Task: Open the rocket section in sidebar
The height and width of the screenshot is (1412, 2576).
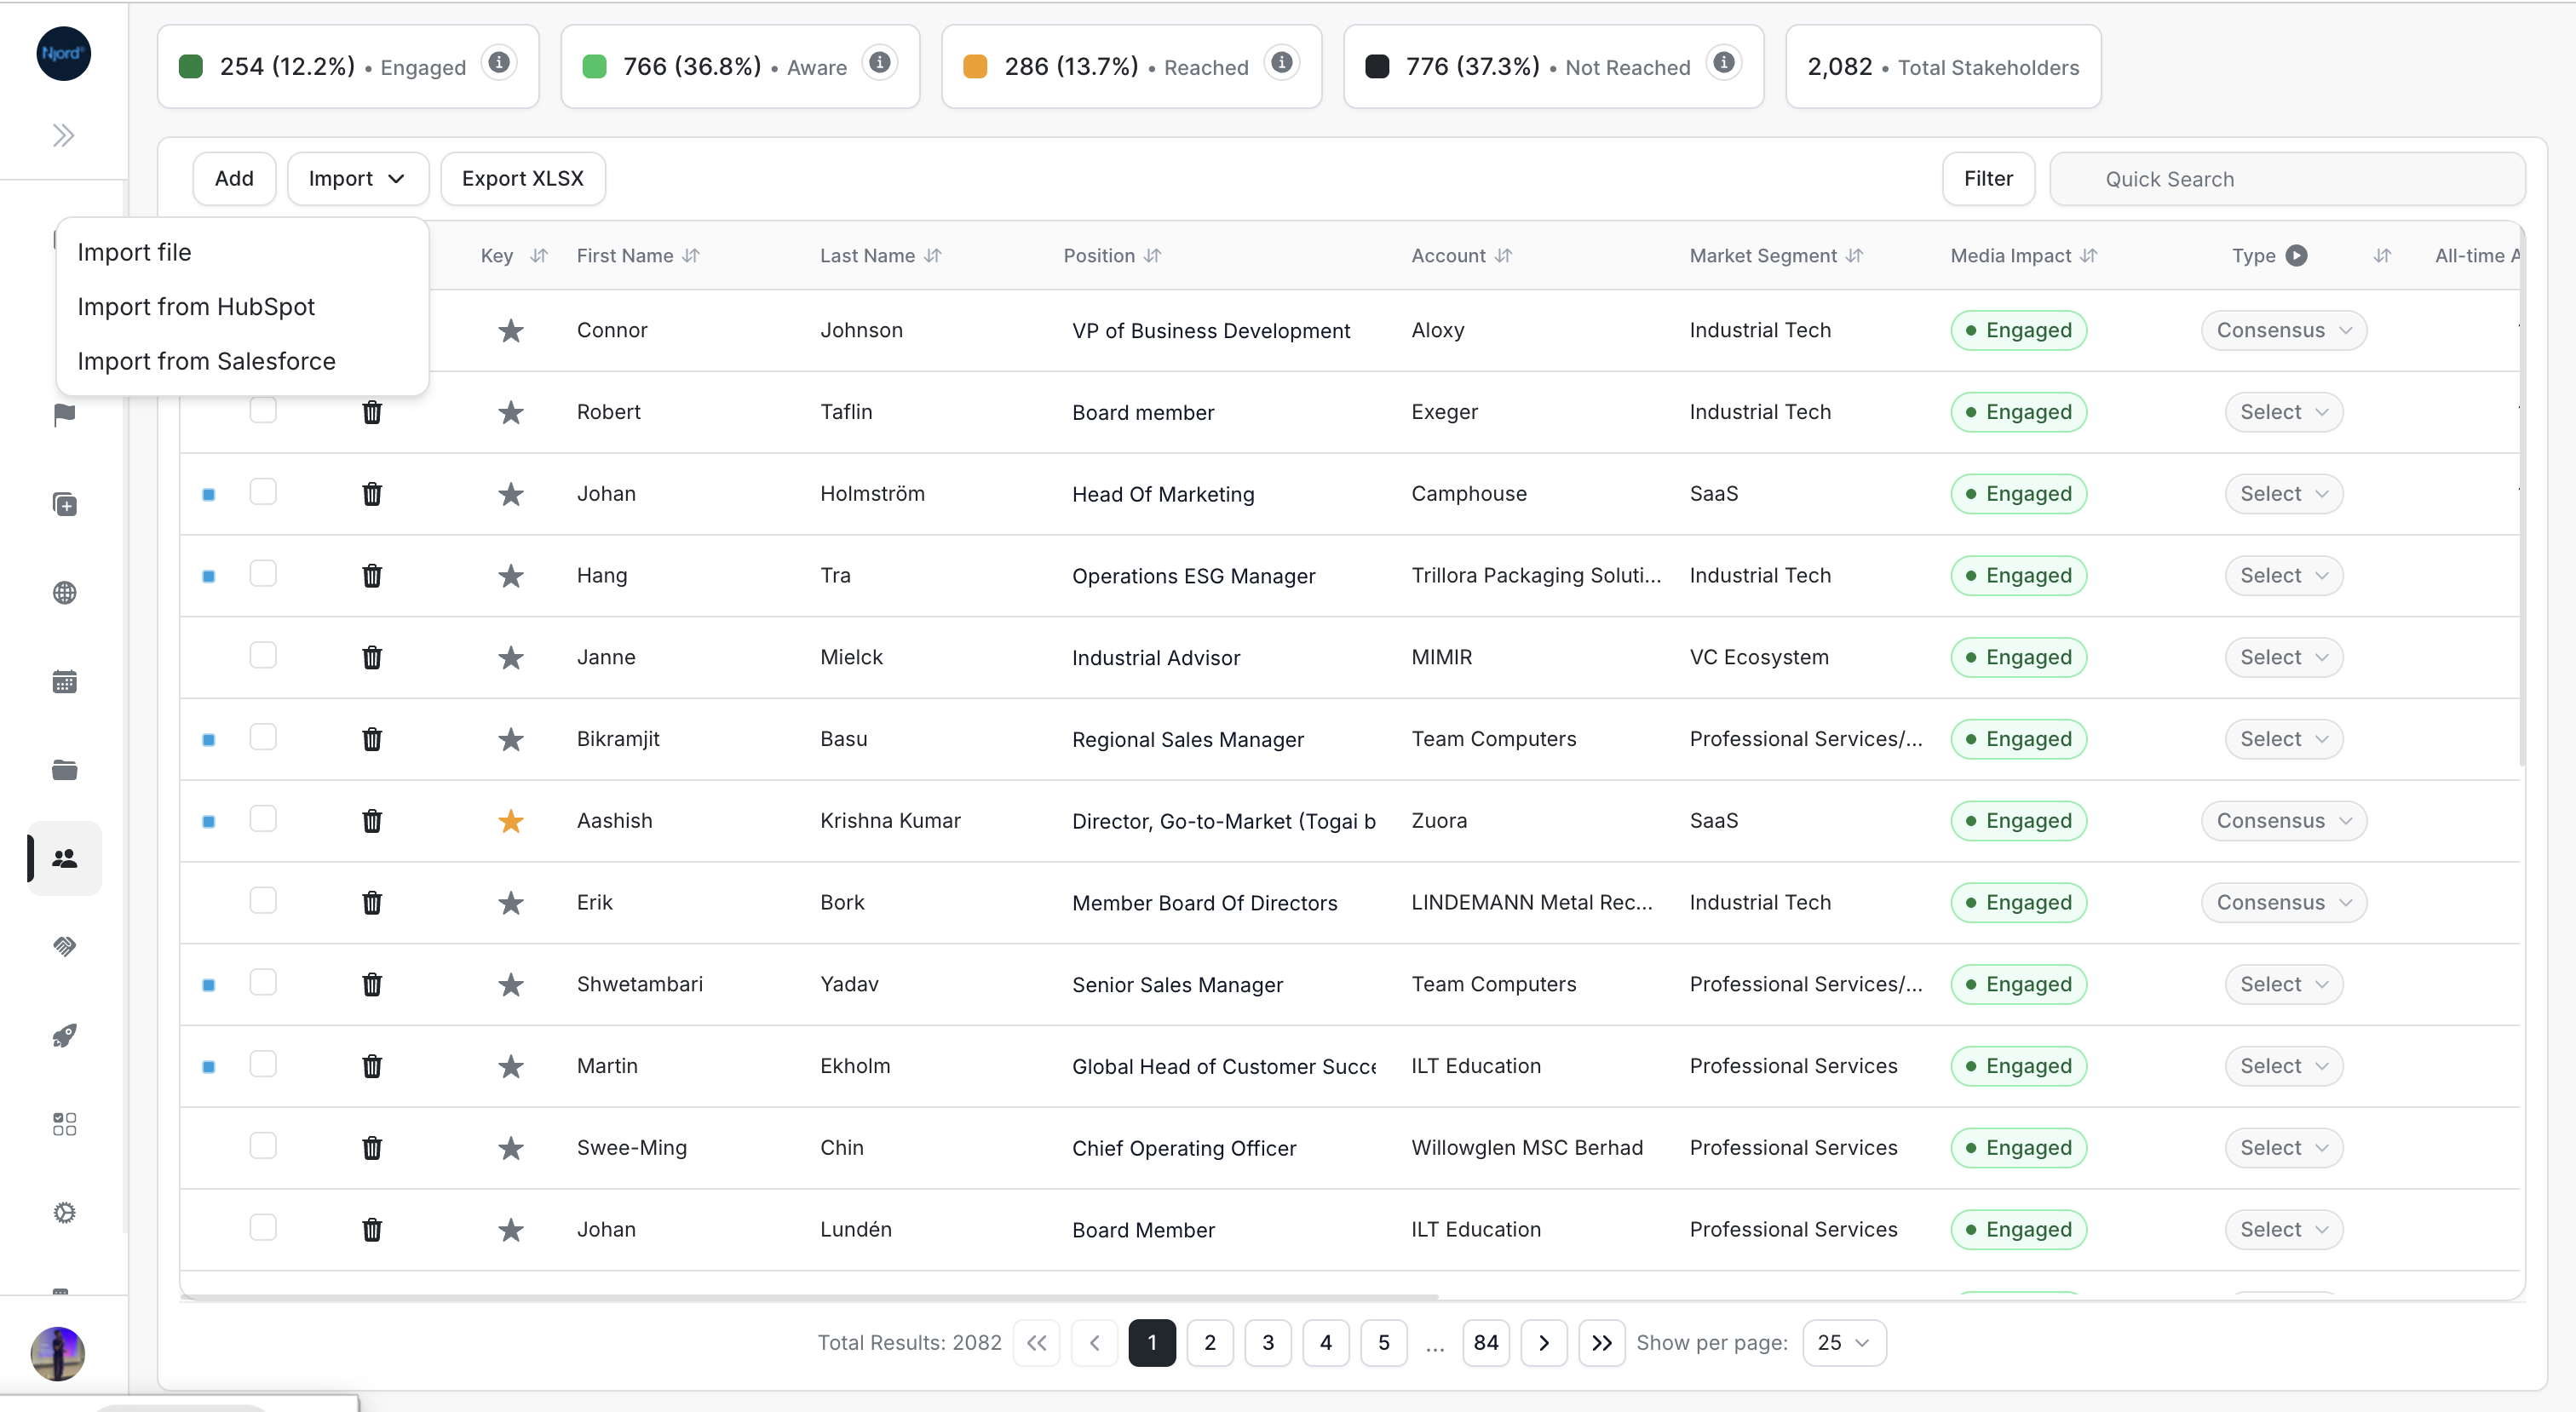Action: point(64,1035)
